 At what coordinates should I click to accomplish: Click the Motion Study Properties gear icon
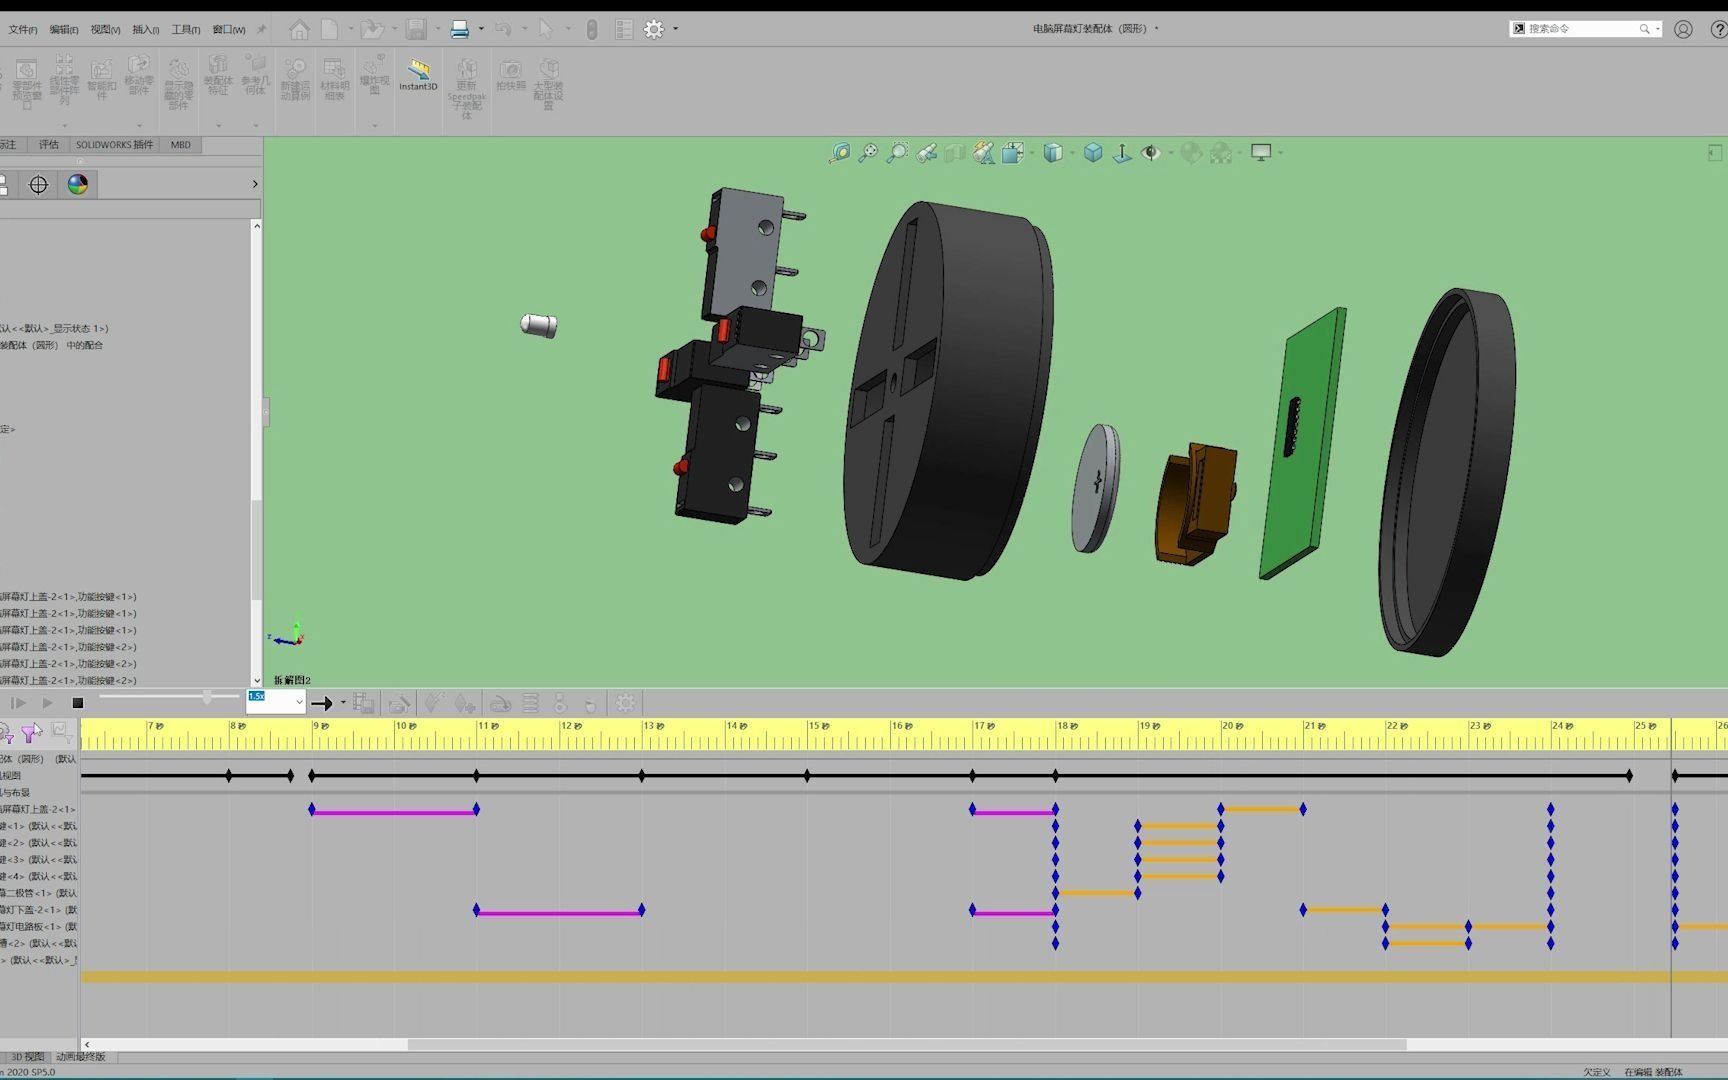click(x=625, y=703)
